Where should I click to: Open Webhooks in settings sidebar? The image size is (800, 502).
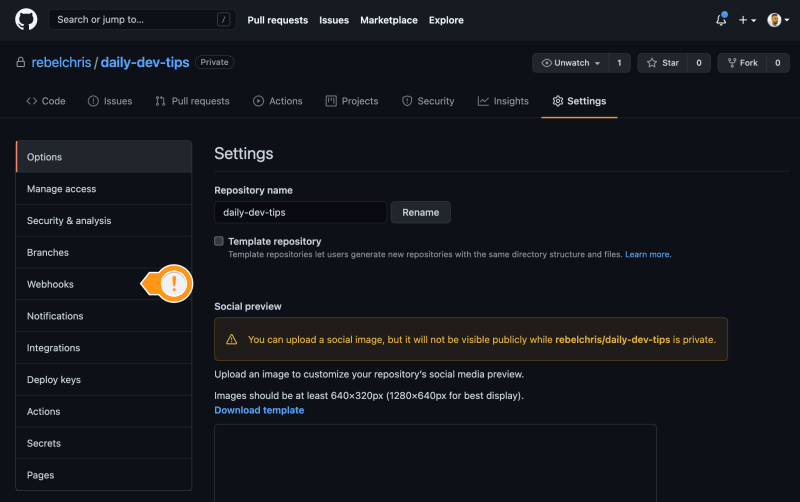click(104, 284)
